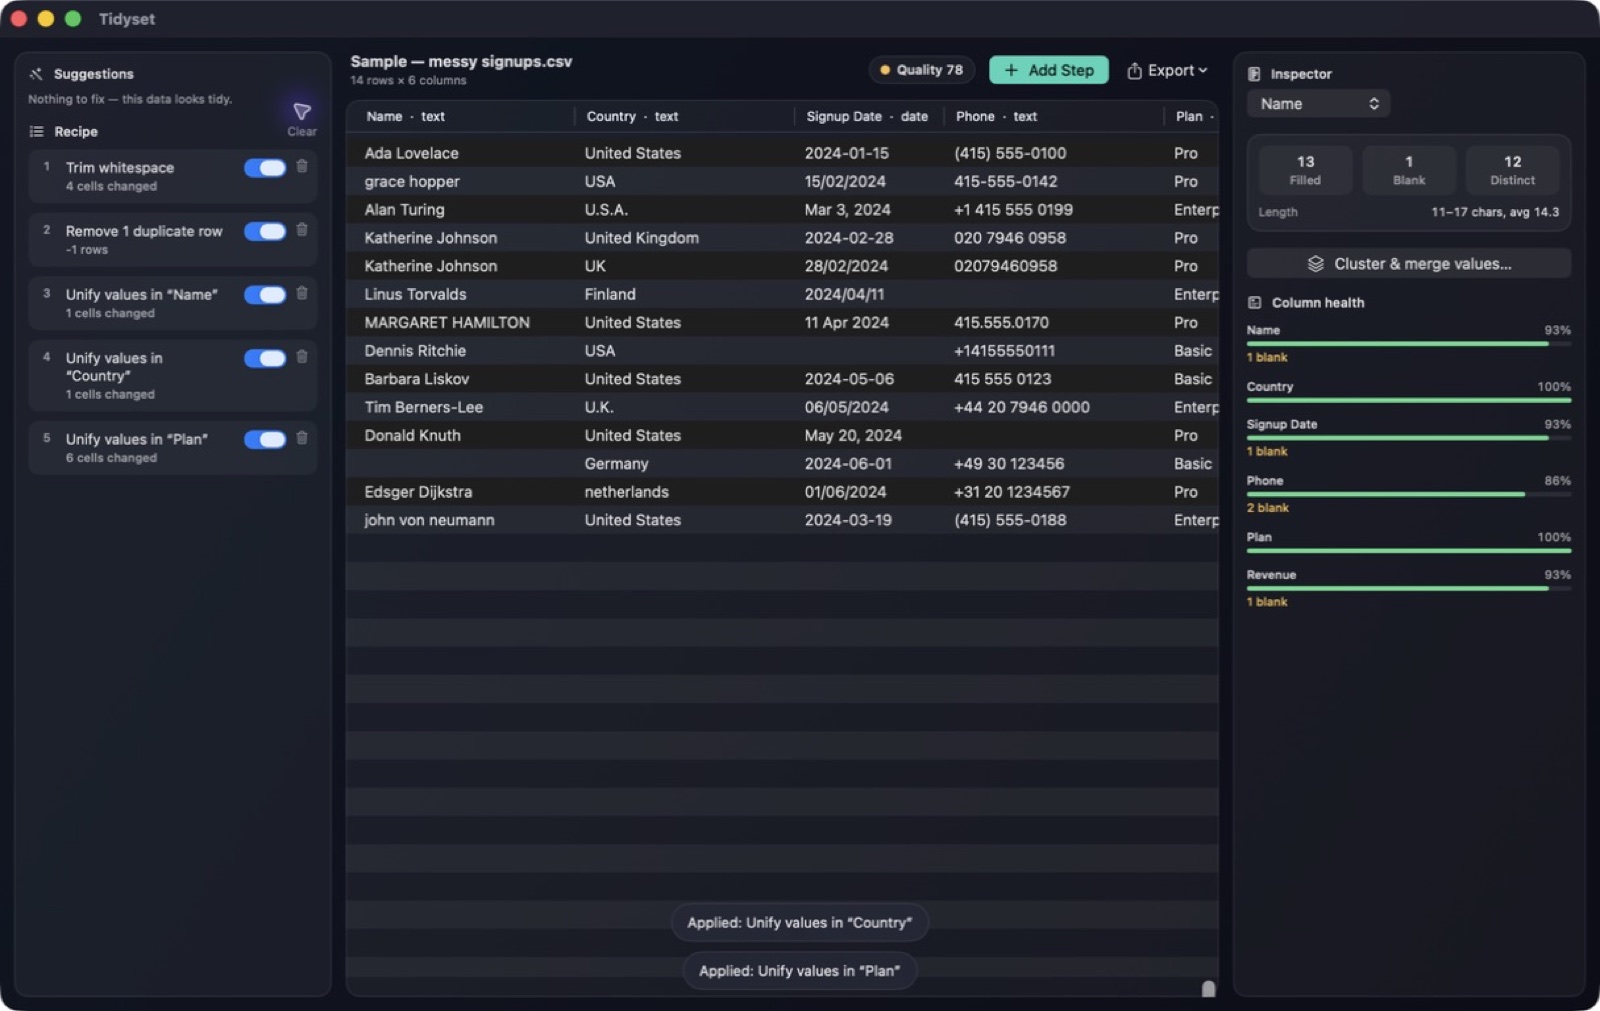Screen dimensions: 1600x1011
Task: Delete the Trim whitespace step via trash icon
Action: 302,166
